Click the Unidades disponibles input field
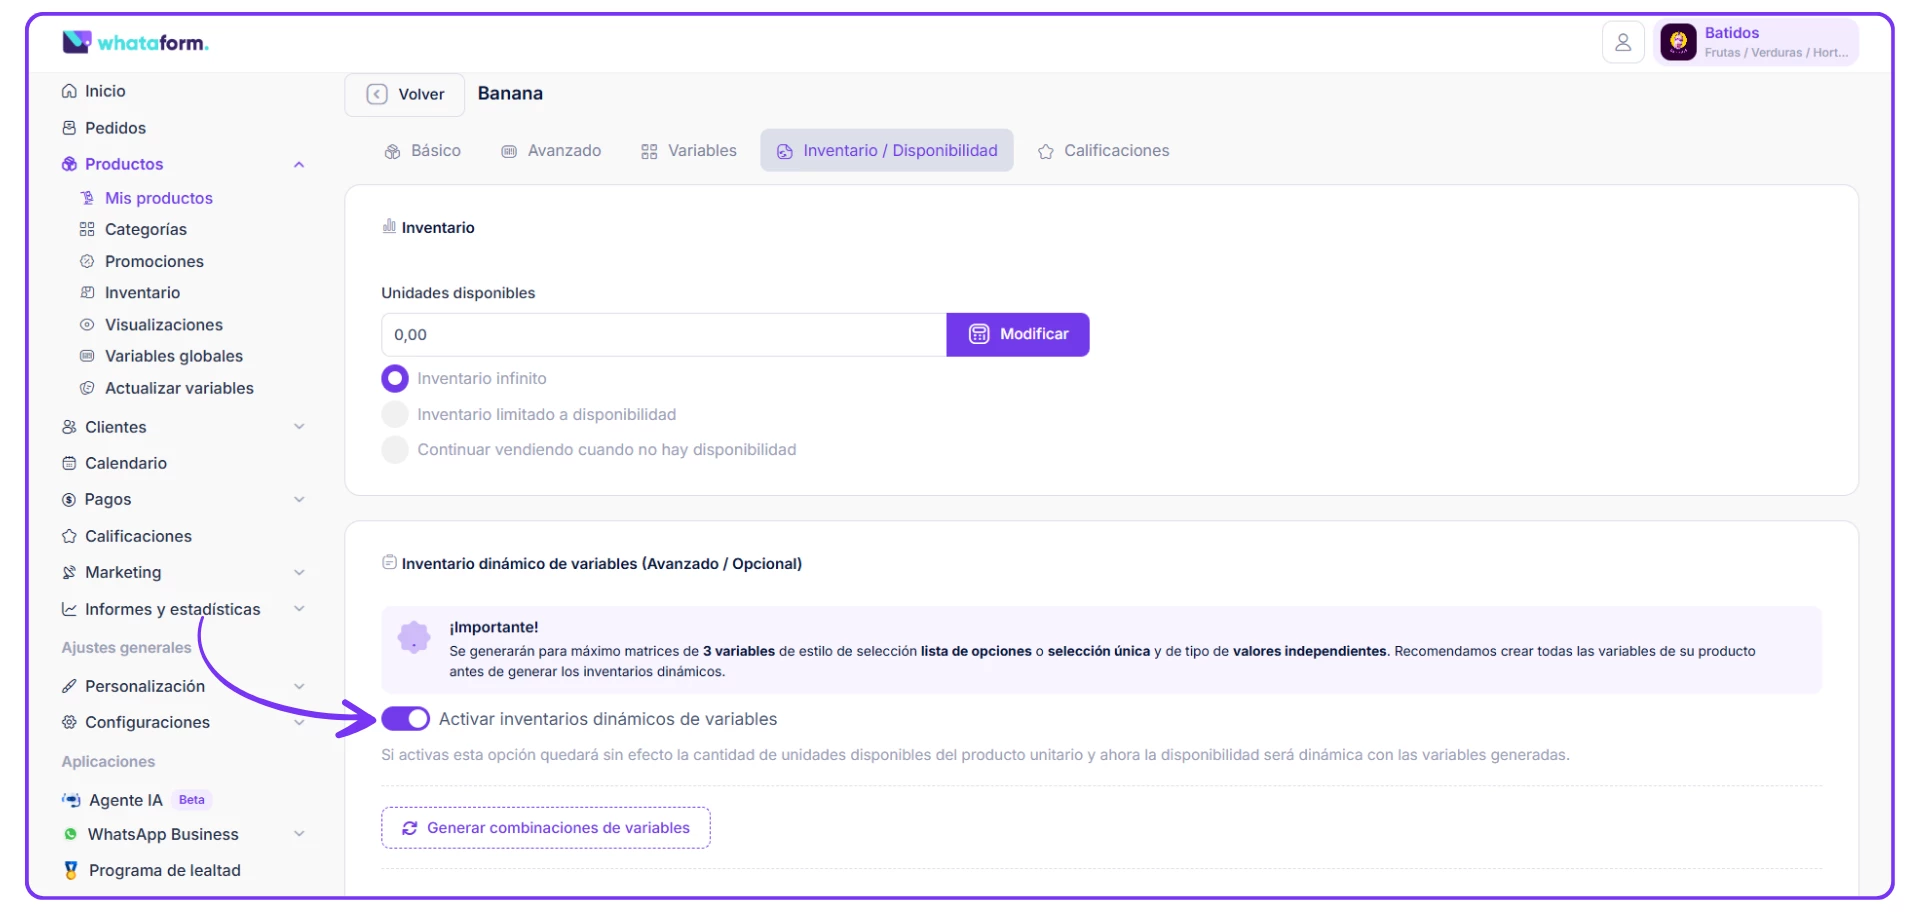 663,335
